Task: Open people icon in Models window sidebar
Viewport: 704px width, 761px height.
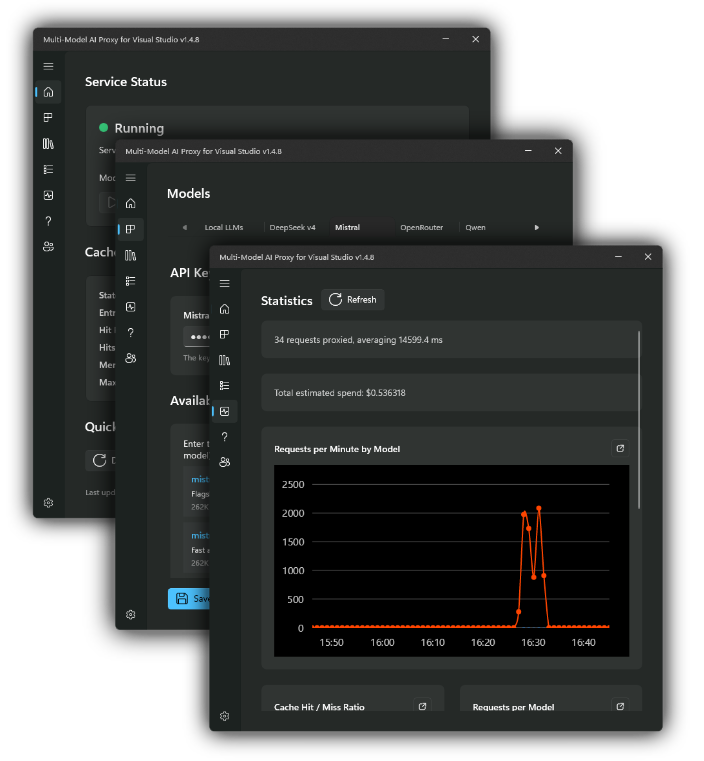Action: [131, 358]
